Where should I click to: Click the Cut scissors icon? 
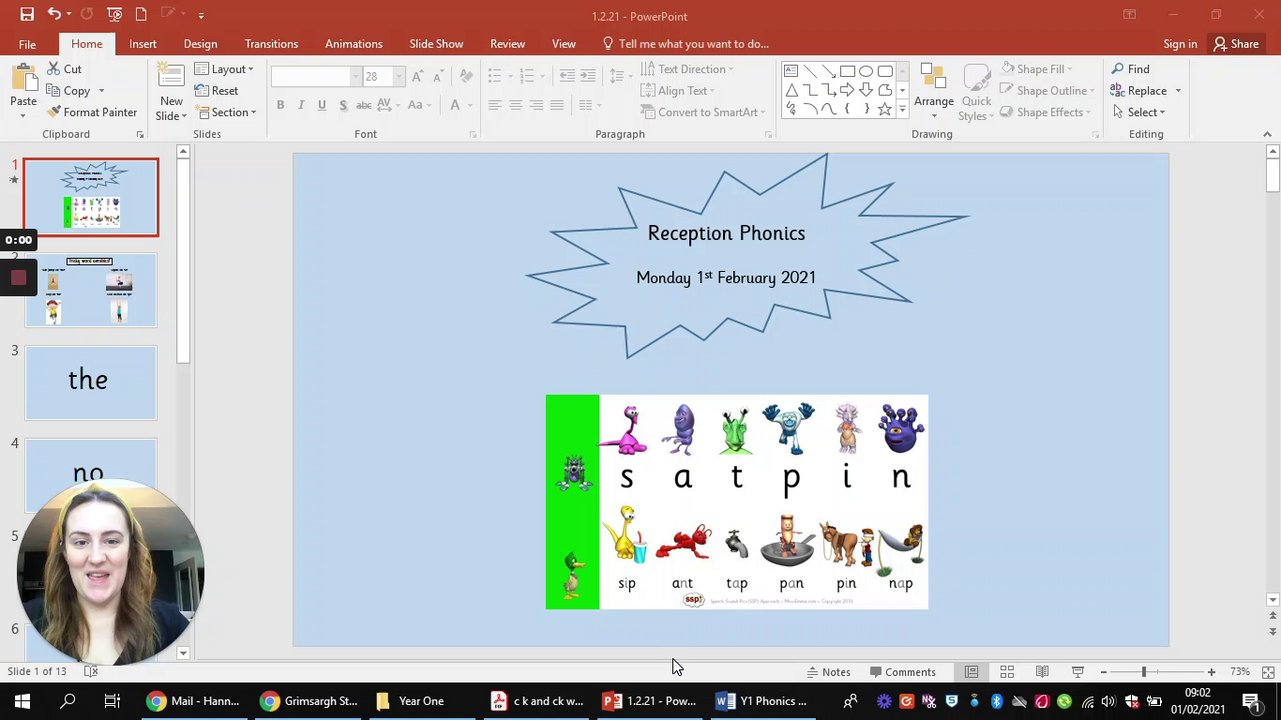point(53,69)
